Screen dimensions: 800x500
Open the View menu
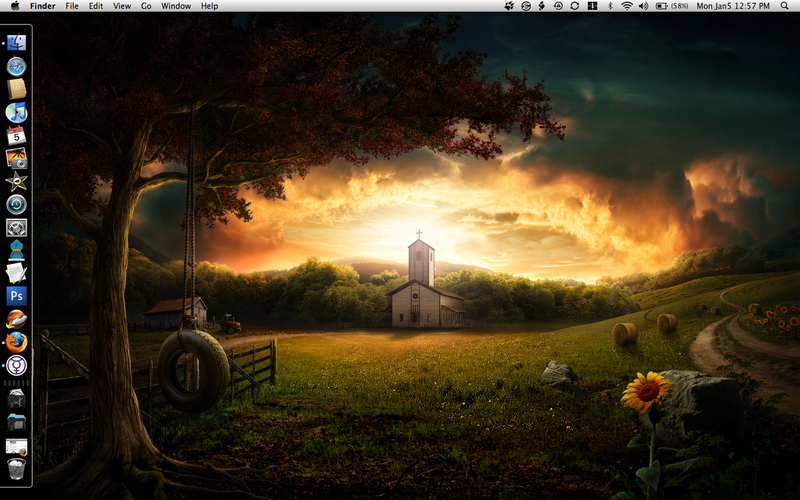point(122,6)
